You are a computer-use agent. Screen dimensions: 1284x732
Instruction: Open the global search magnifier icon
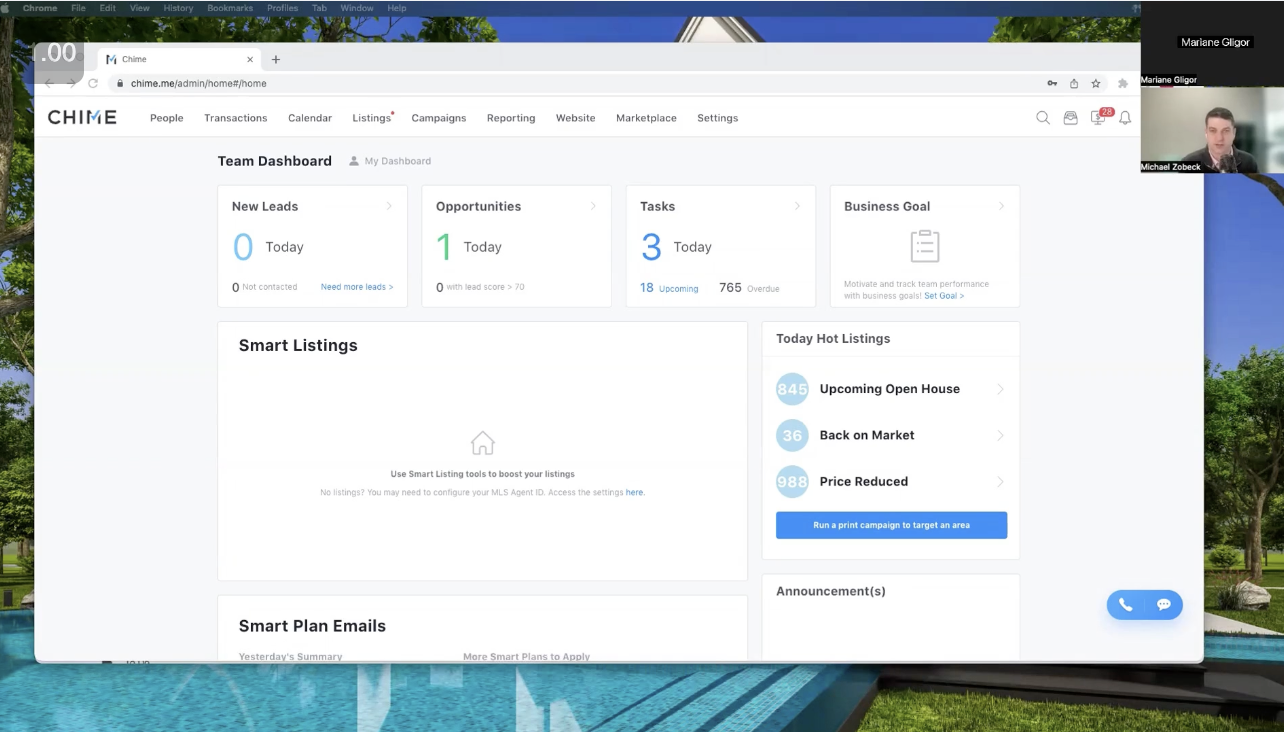pos(1043,117)
